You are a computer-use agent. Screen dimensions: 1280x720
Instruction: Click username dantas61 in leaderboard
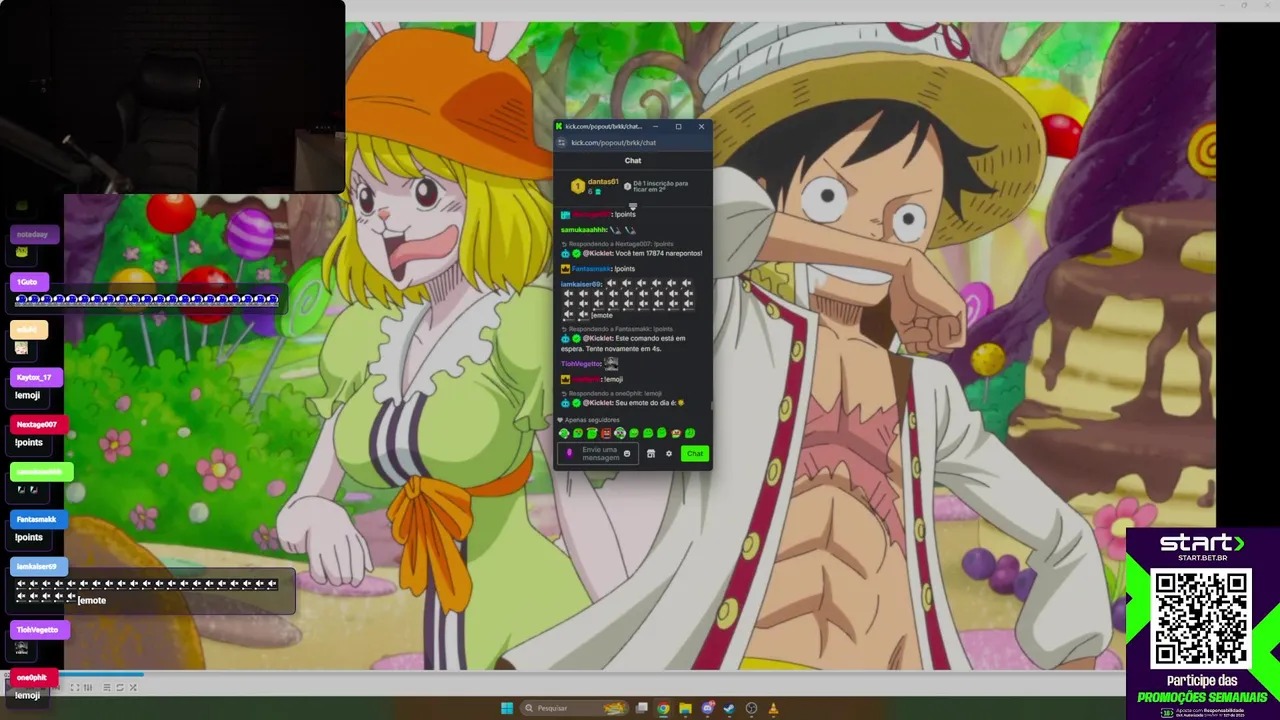[x=603, y=182]
